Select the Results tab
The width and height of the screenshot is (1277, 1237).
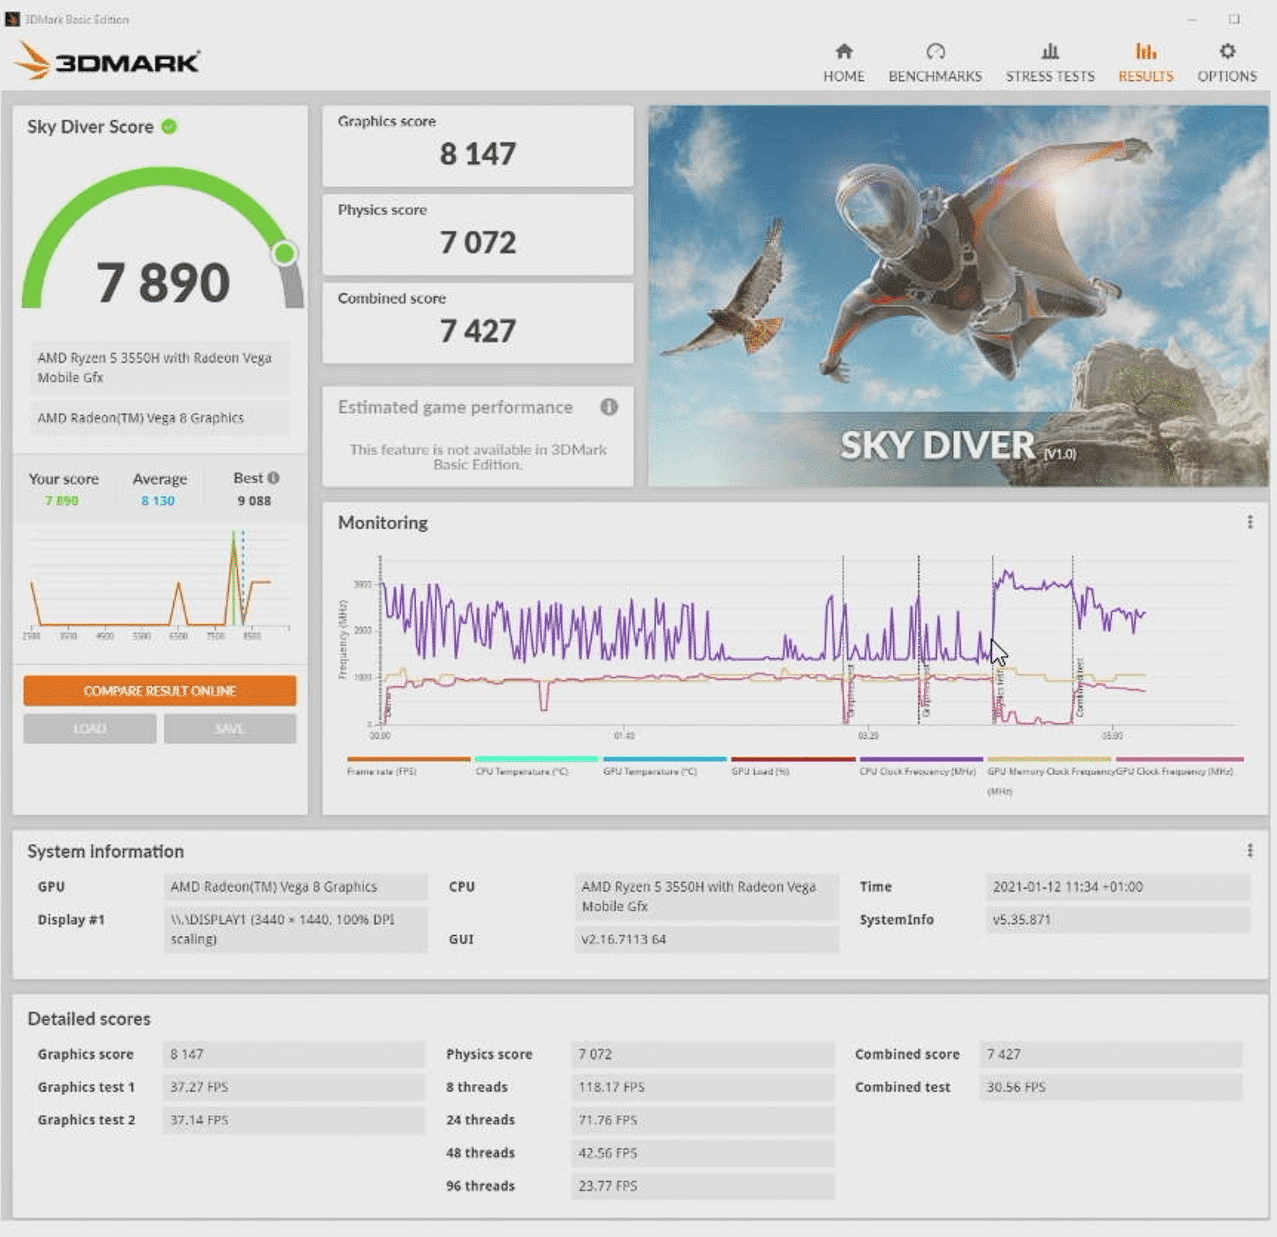pos(1146,63)
